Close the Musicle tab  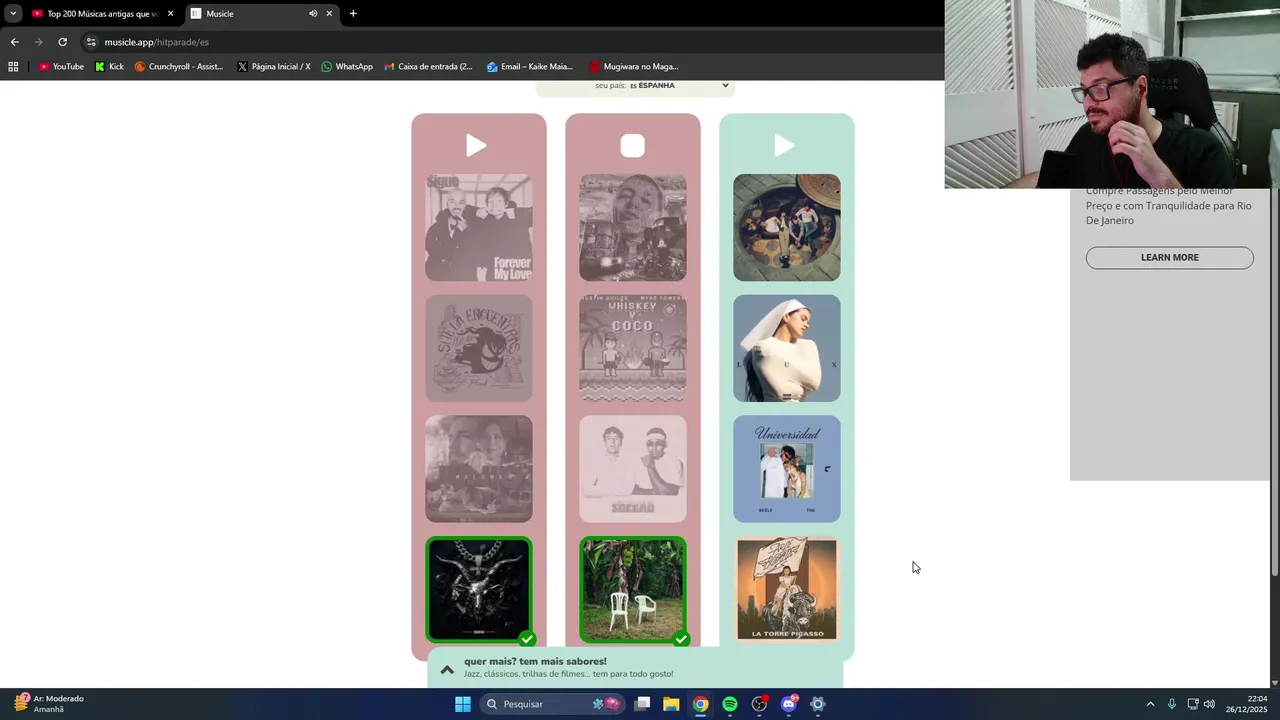pos(329,14)
